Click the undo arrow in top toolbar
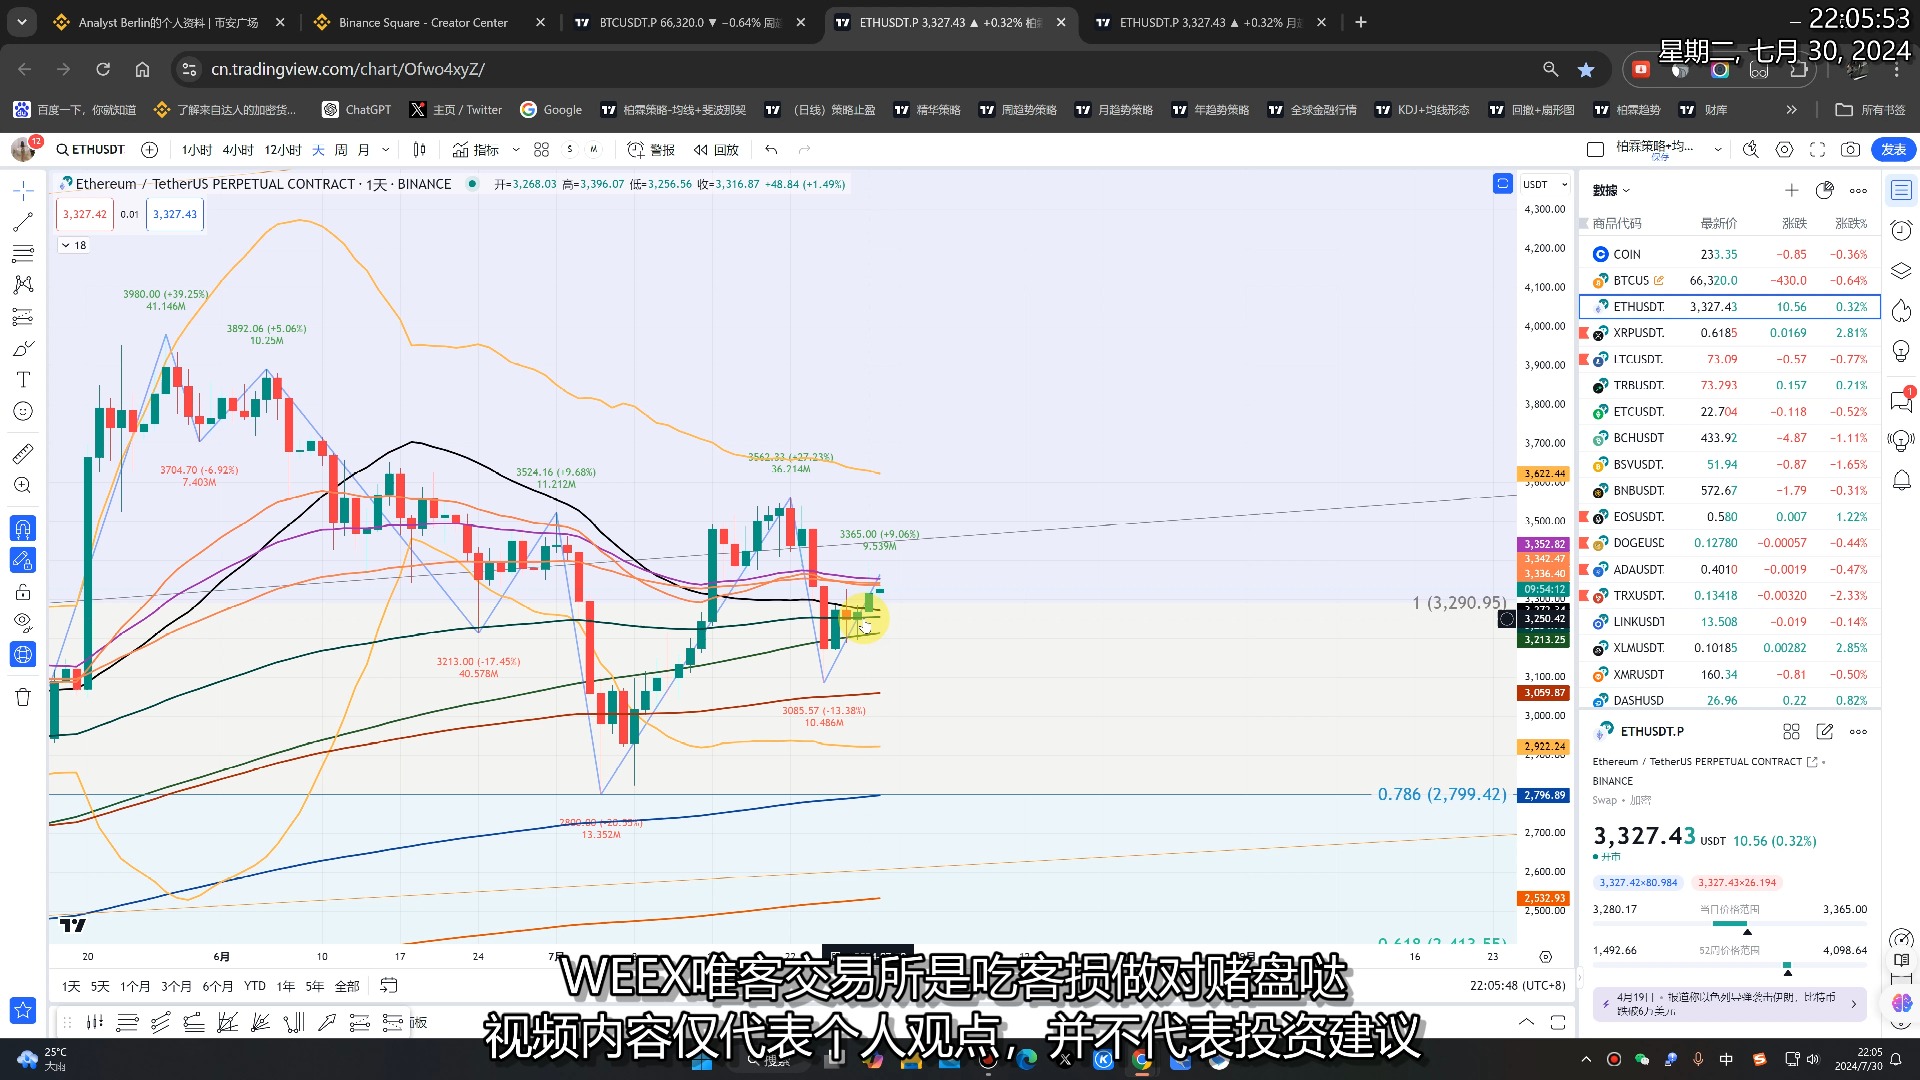The image size is (1920, 1080). [771, 150]
